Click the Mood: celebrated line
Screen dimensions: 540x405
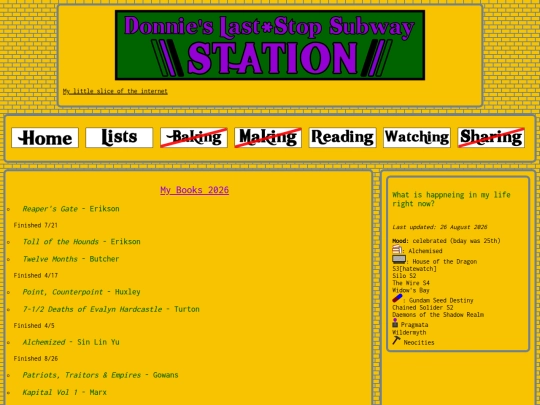tap(446, 241)
